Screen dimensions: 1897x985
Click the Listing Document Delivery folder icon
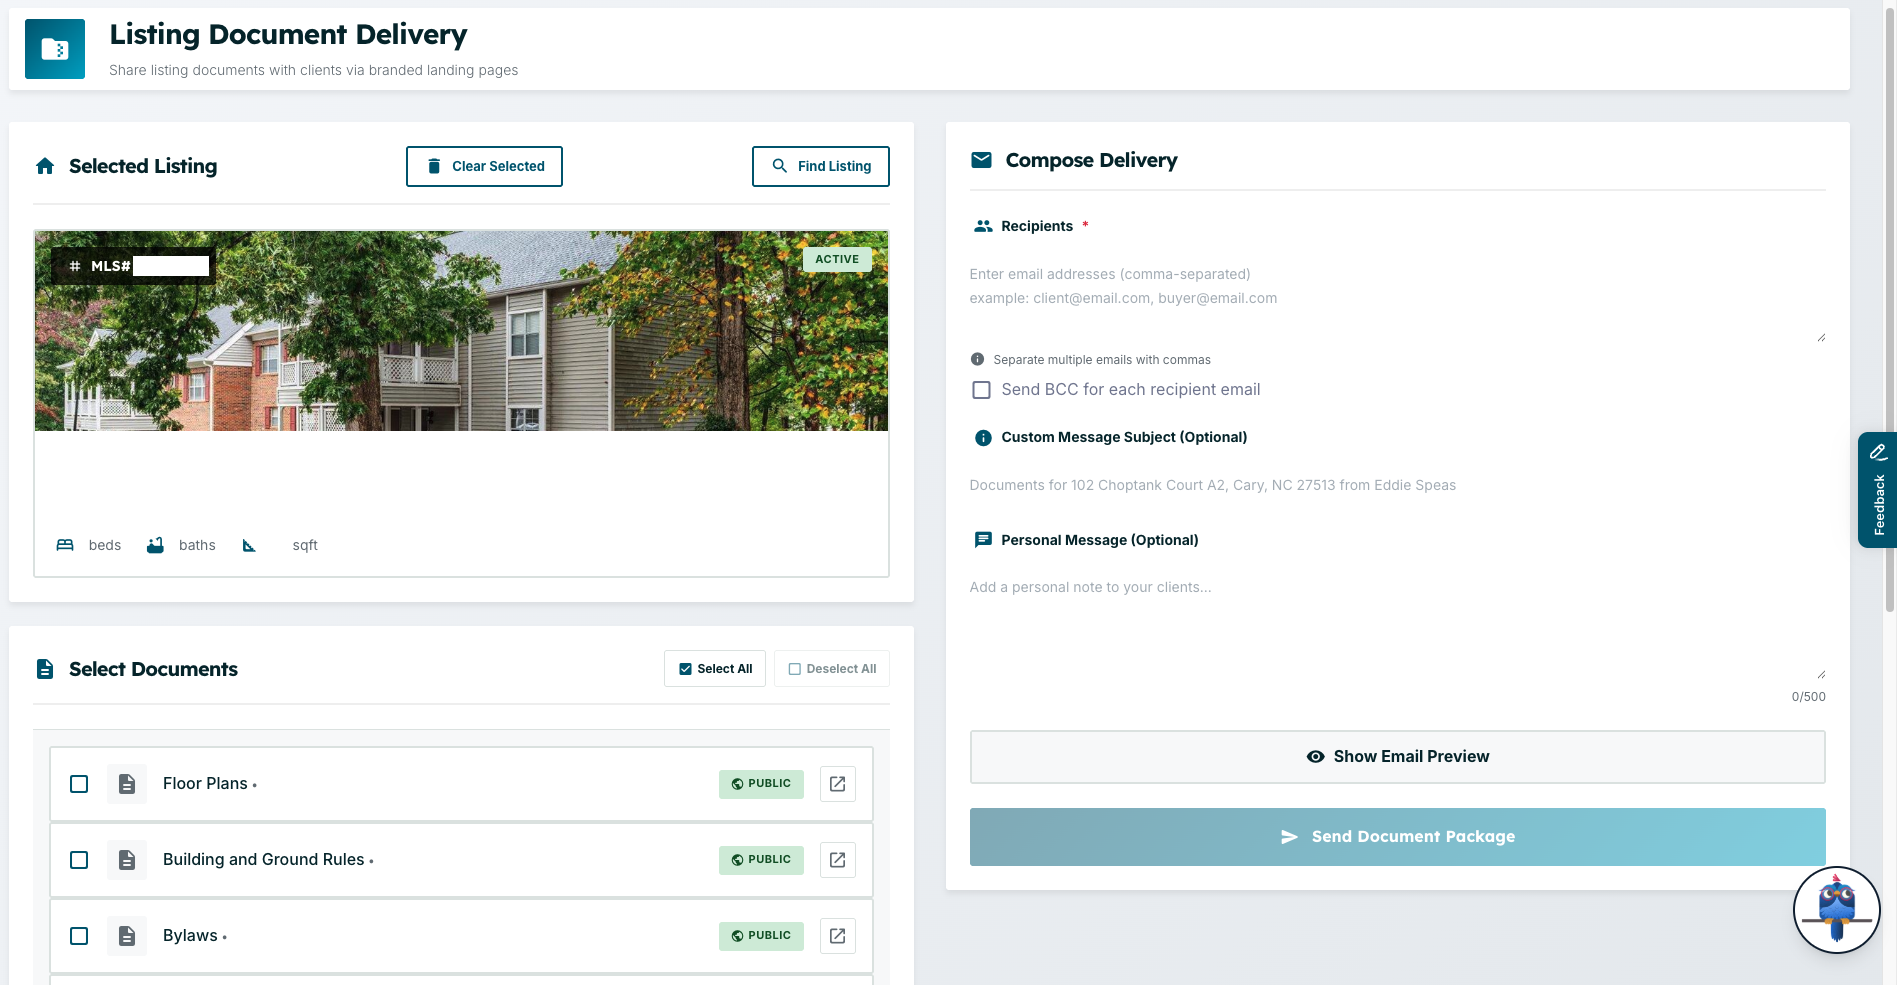55,49
